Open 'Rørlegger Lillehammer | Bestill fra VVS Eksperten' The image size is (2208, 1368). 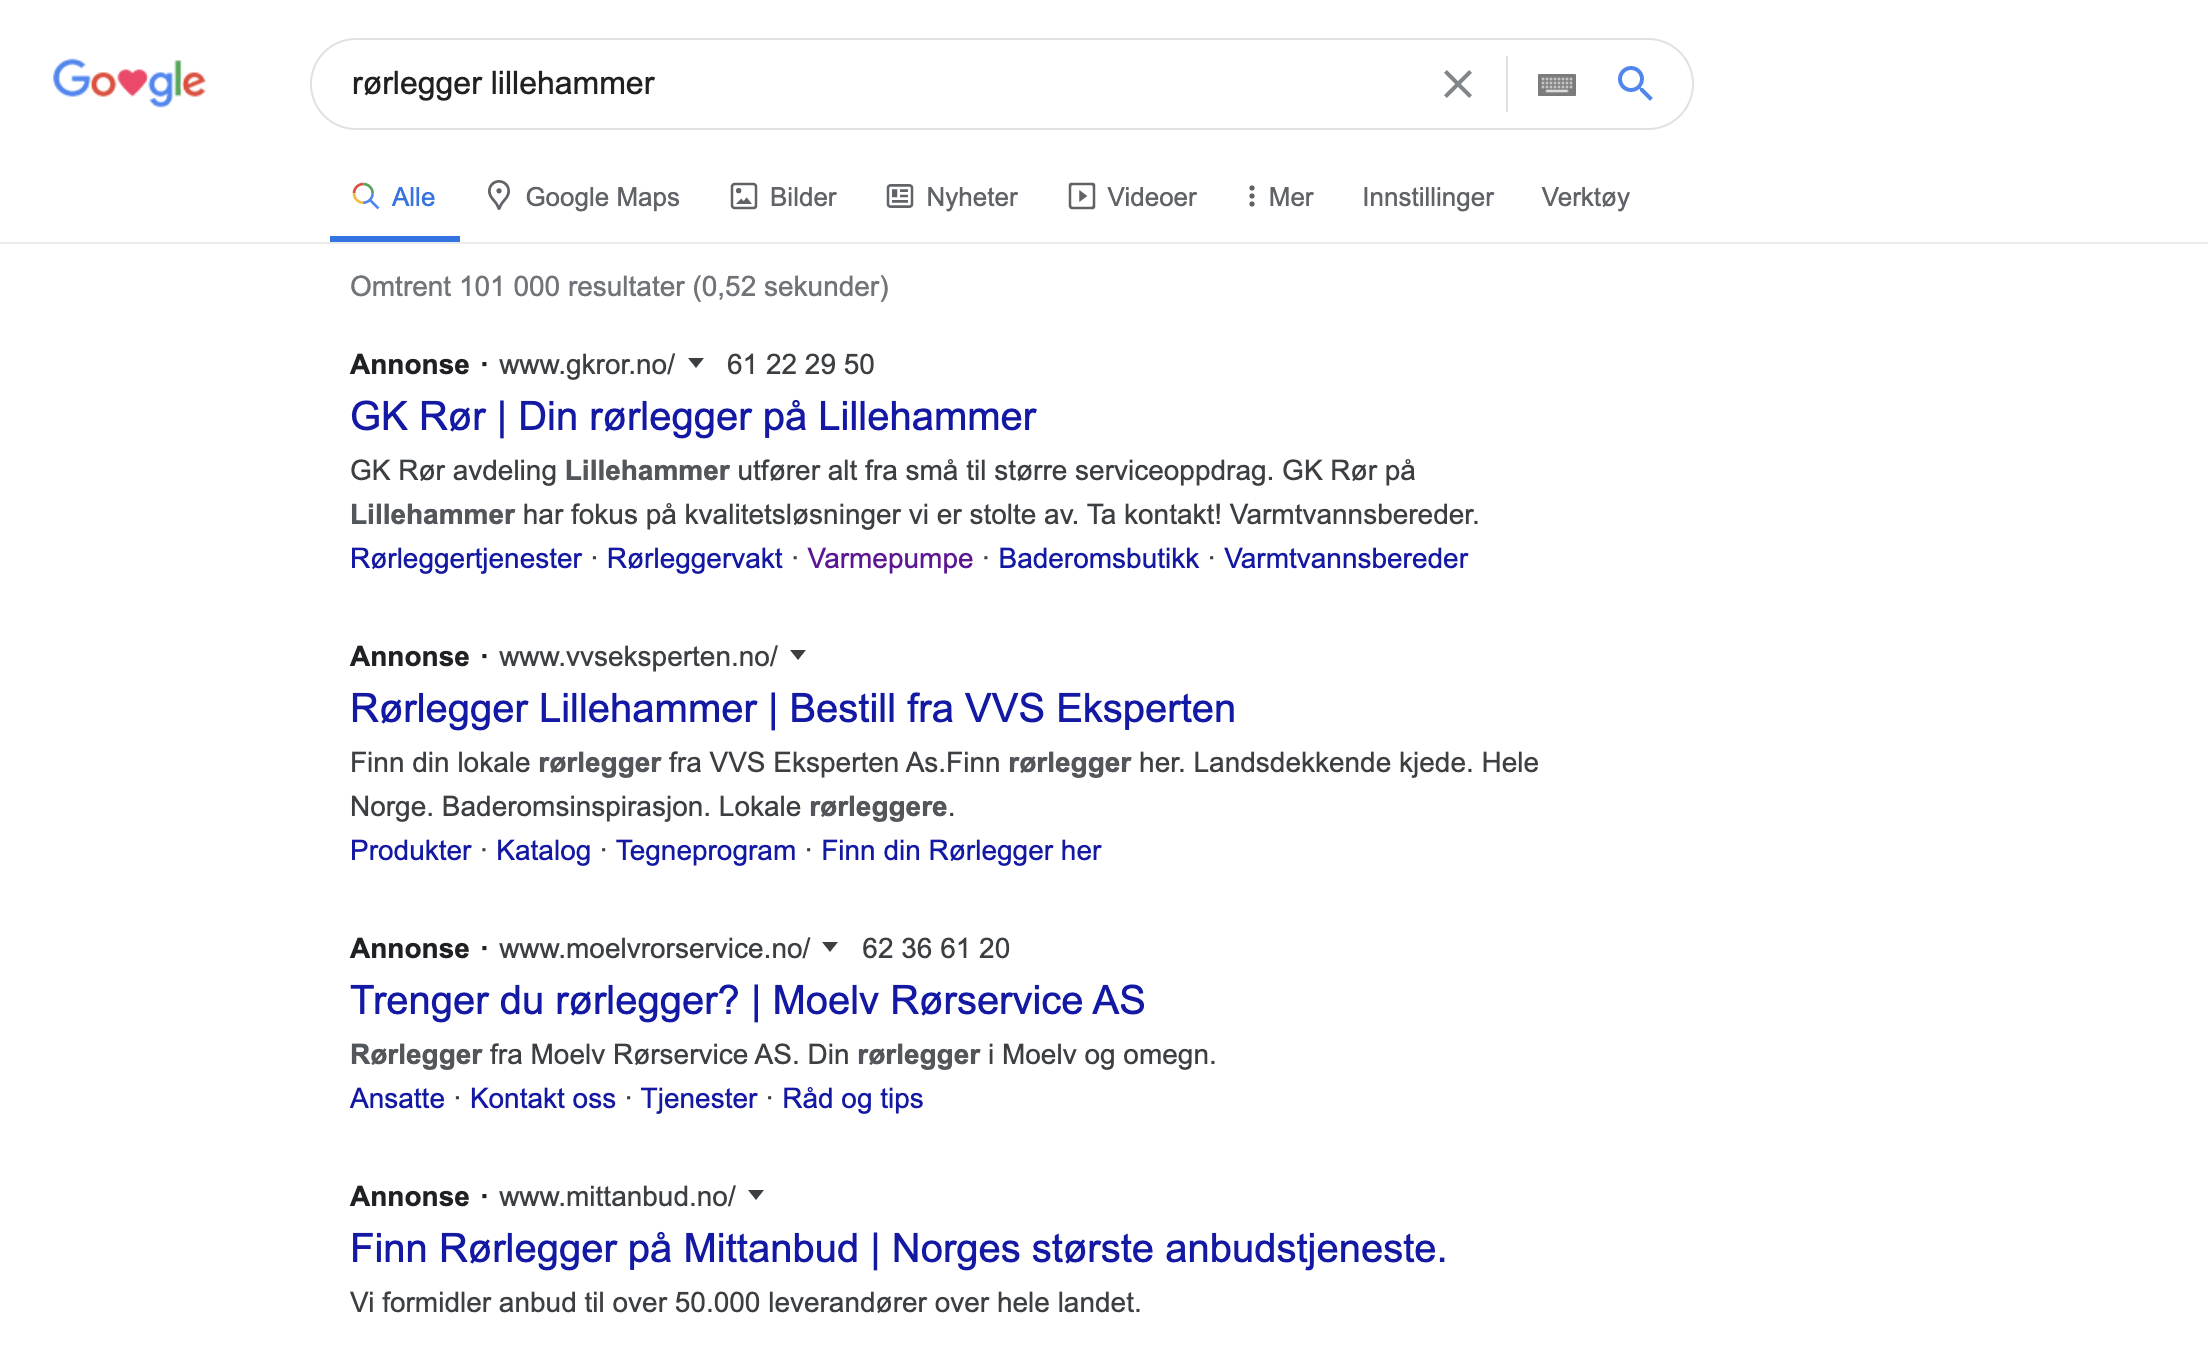[x=793, y=709]
